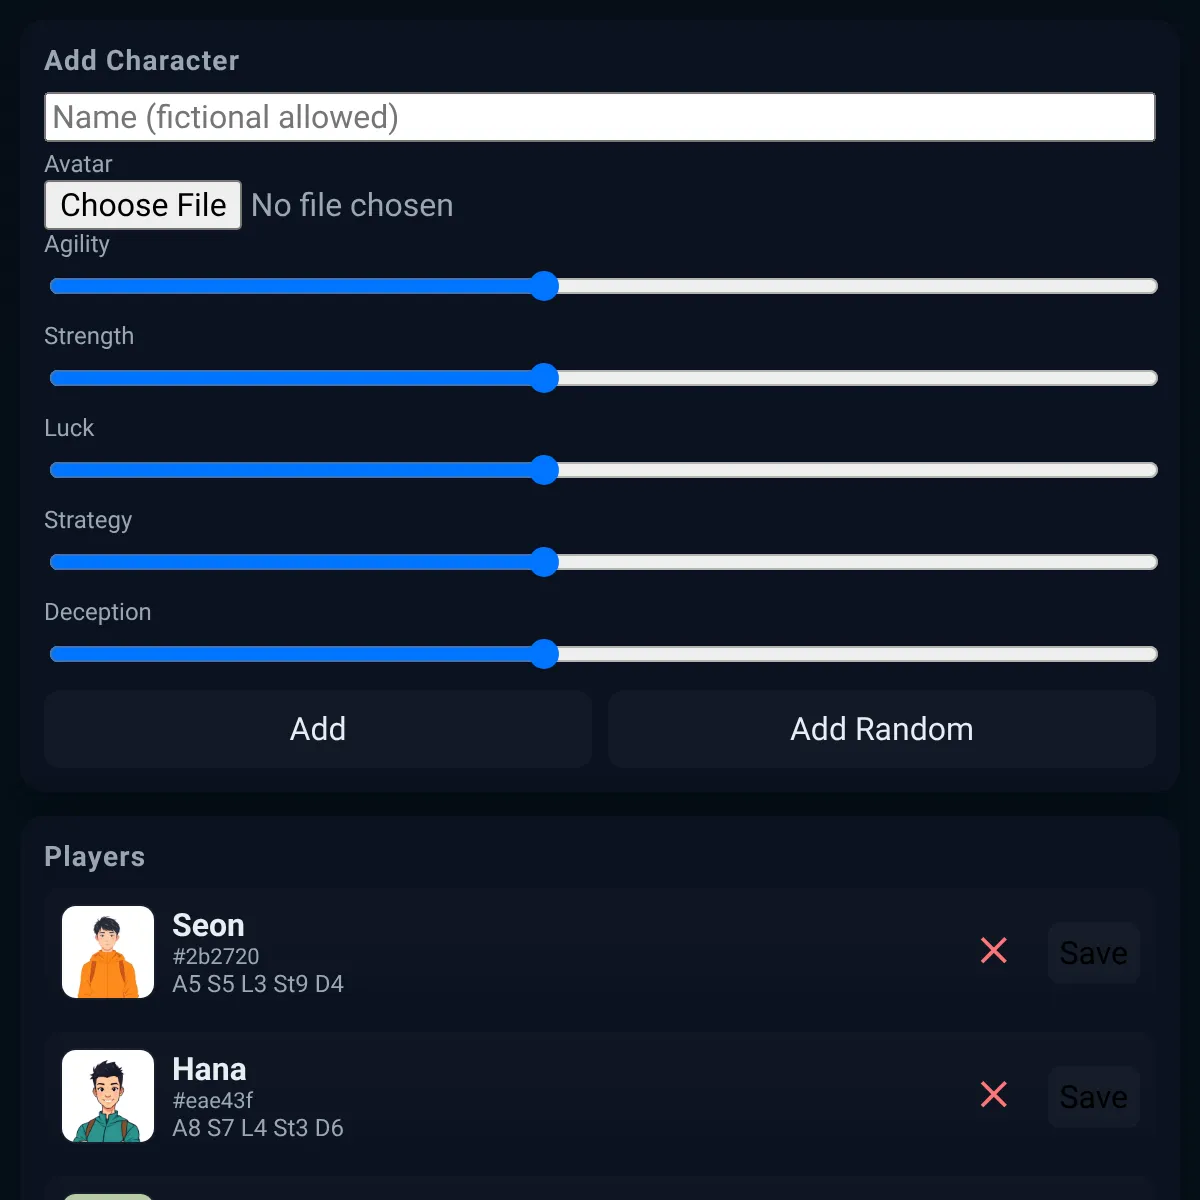Click Seon's stats "A5 S5 L3 St9 D4"
Viewport: 1200px width, 1200px height.
coord(258,984)
